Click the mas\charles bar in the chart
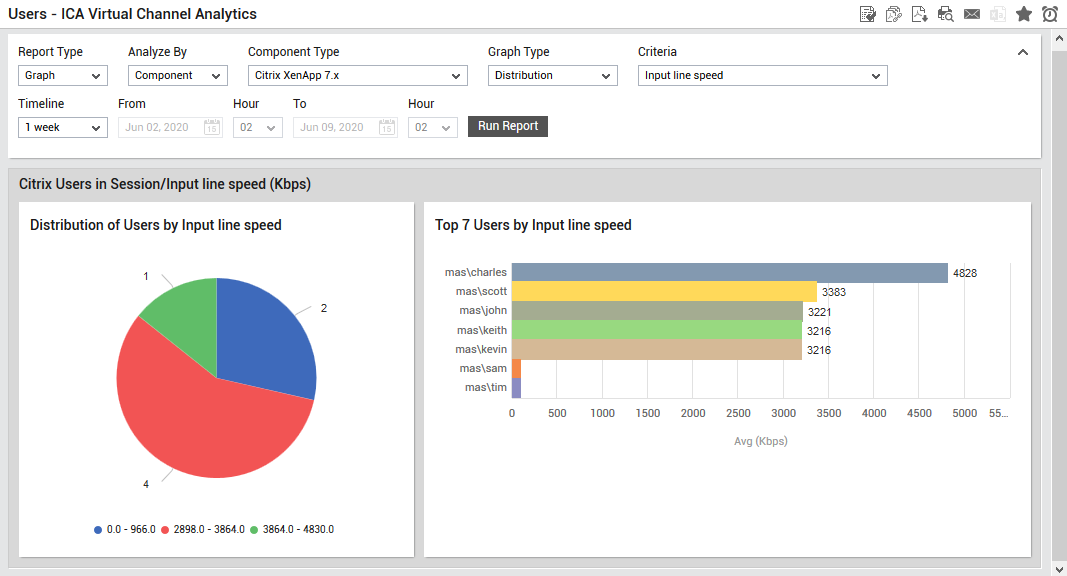Screen dimensions: 1067x576 click(x=729, y=273)
